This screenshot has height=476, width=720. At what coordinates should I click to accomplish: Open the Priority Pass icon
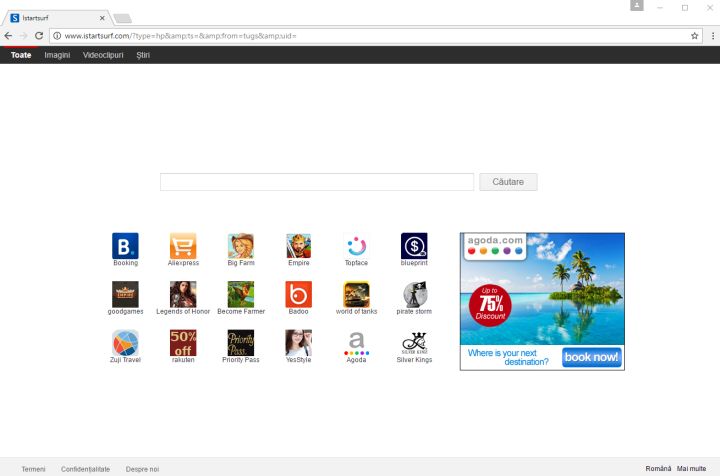[x=241, y=343]
